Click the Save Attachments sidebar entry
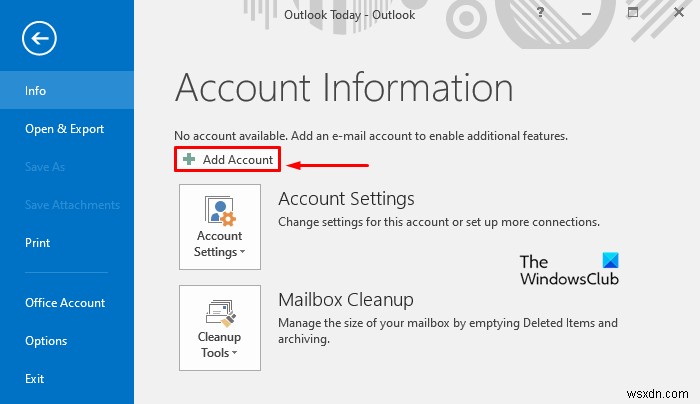Viewport: 700px width, 404px height. [72, 205]
